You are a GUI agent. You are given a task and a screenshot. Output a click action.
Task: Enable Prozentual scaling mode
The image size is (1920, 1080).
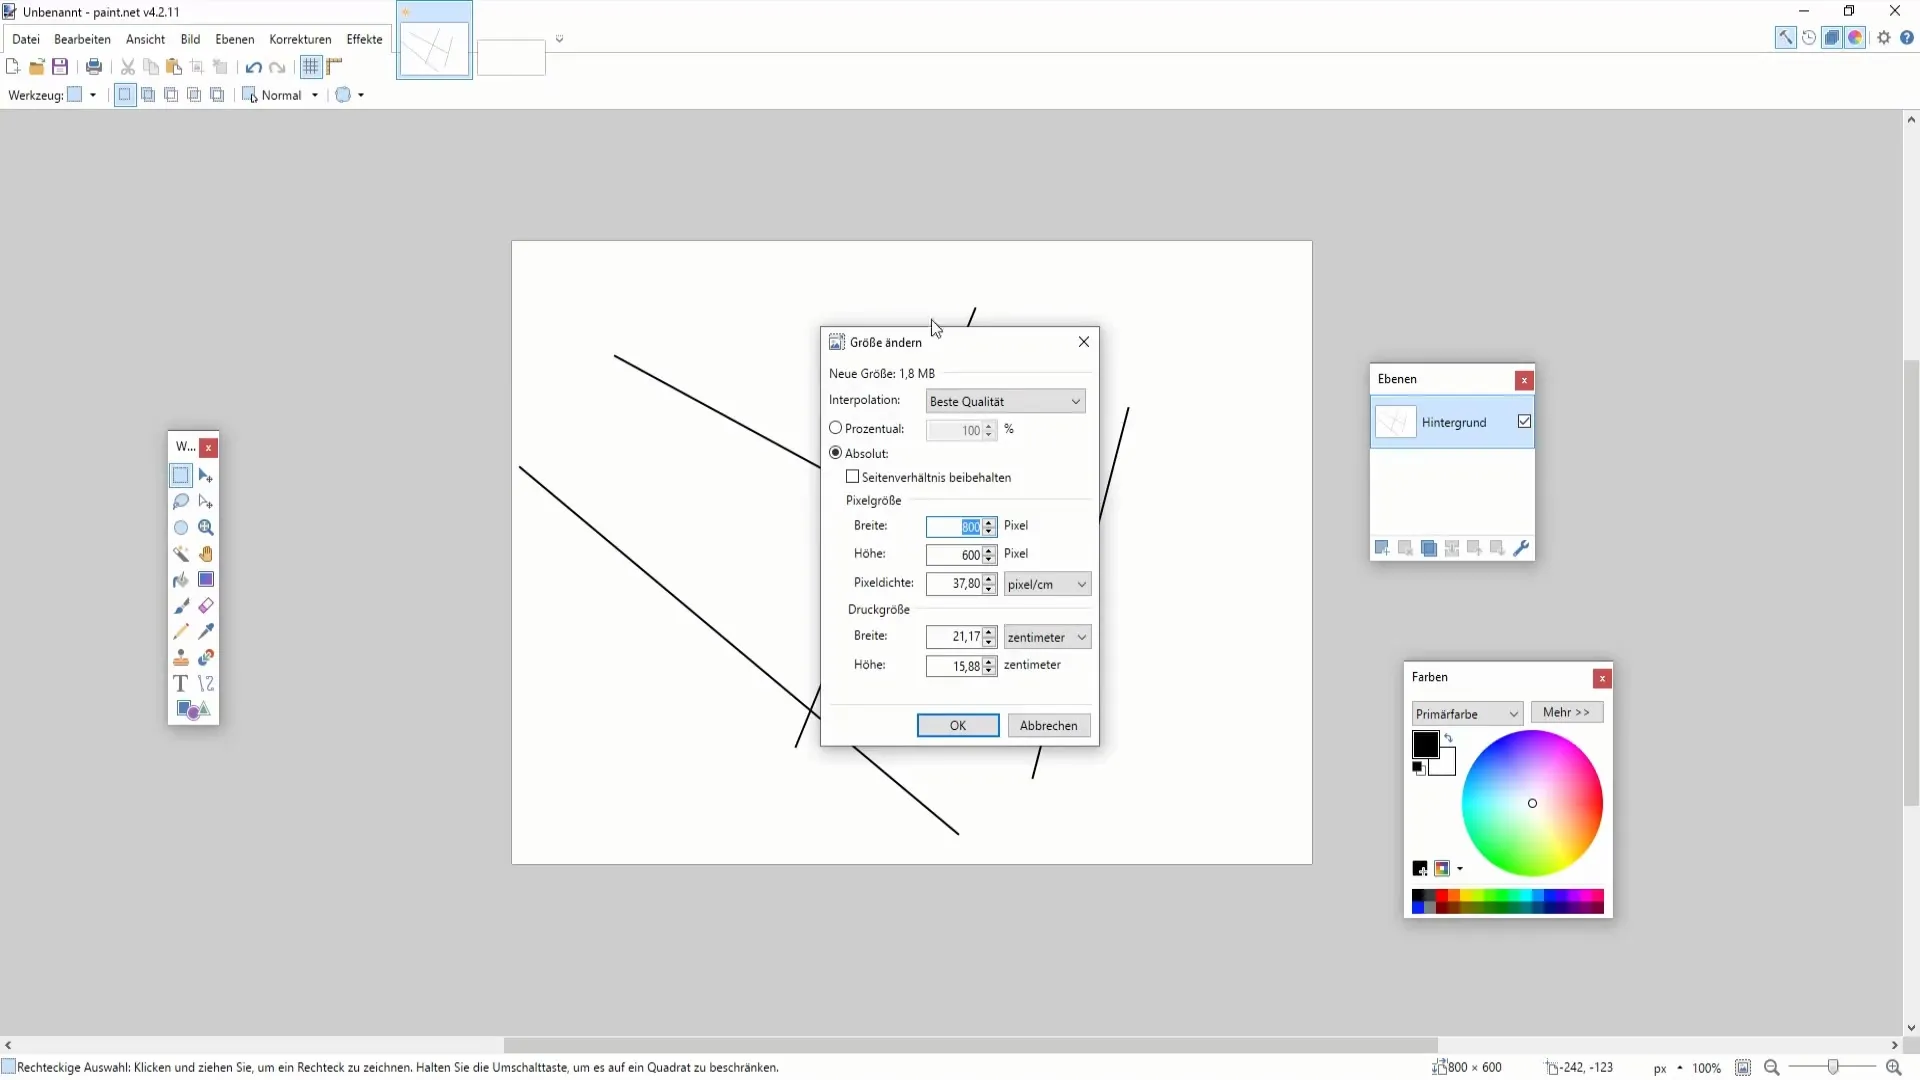tap(835, 427)
